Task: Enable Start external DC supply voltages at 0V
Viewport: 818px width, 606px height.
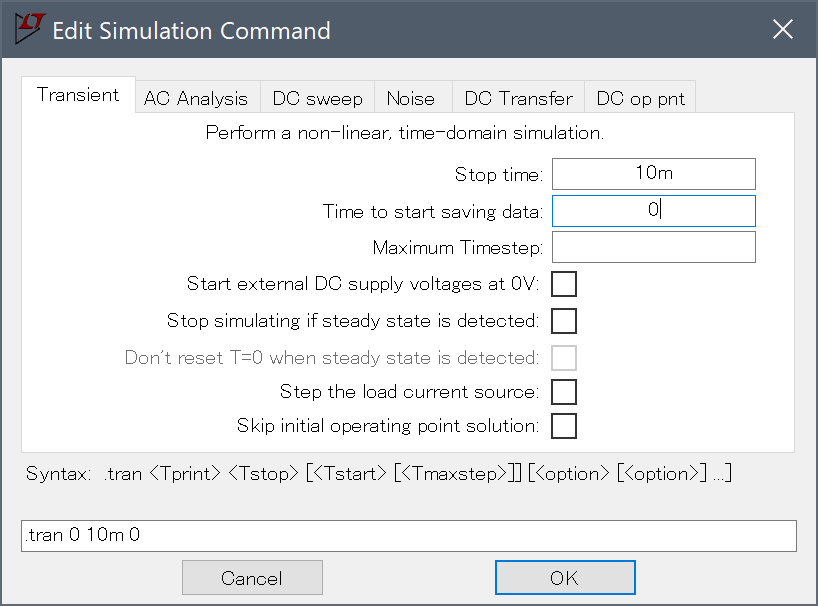Action: 564,284
